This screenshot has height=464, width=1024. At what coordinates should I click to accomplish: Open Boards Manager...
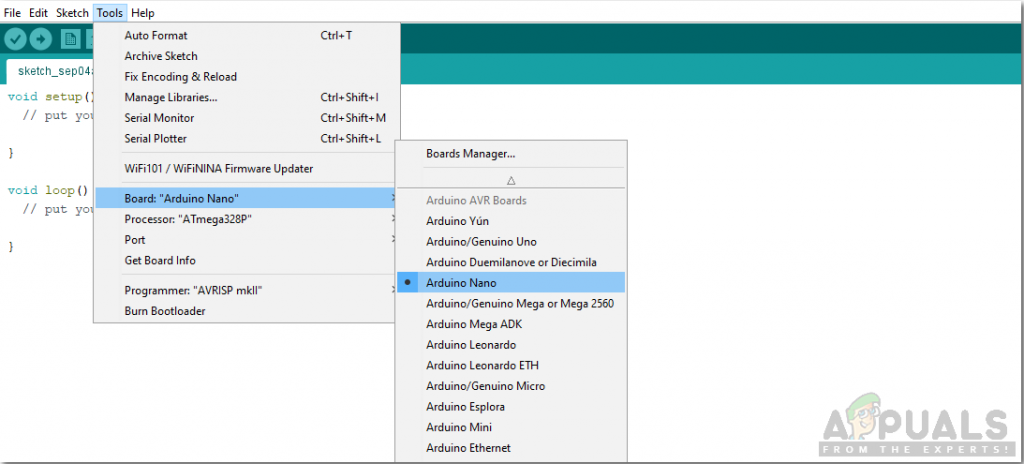coord(470,153)
